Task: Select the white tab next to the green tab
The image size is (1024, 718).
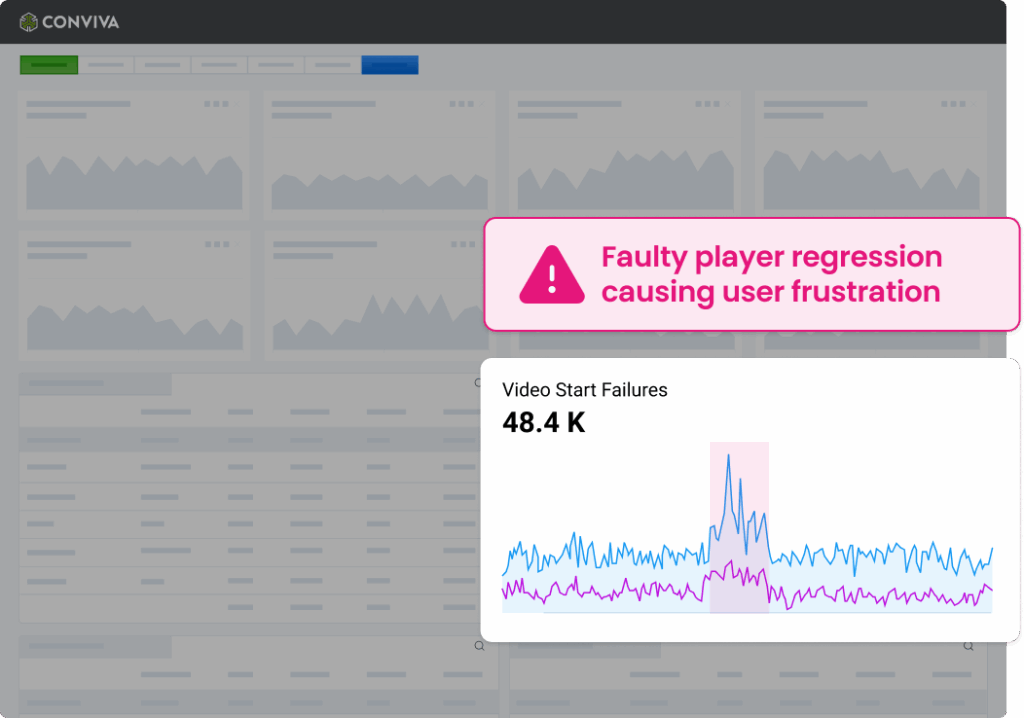Action: click(105, 65)
